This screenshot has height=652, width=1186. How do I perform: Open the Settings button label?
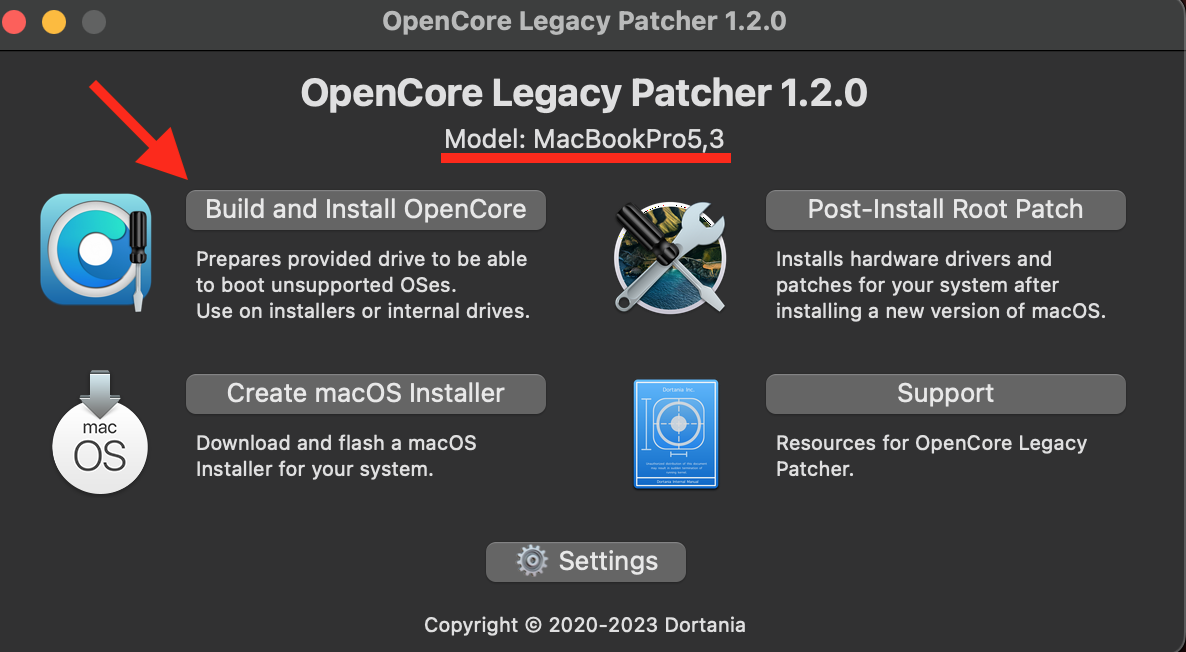pyautogui.click(x=608, y=561)
